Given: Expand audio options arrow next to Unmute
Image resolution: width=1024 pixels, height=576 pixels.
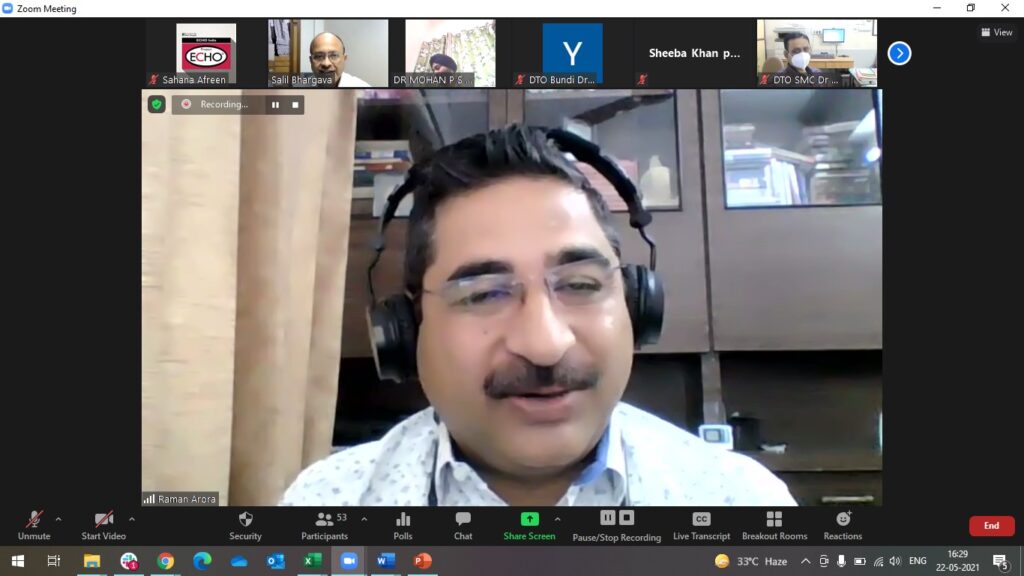Looking at the screenshot, I should (58, 519).
